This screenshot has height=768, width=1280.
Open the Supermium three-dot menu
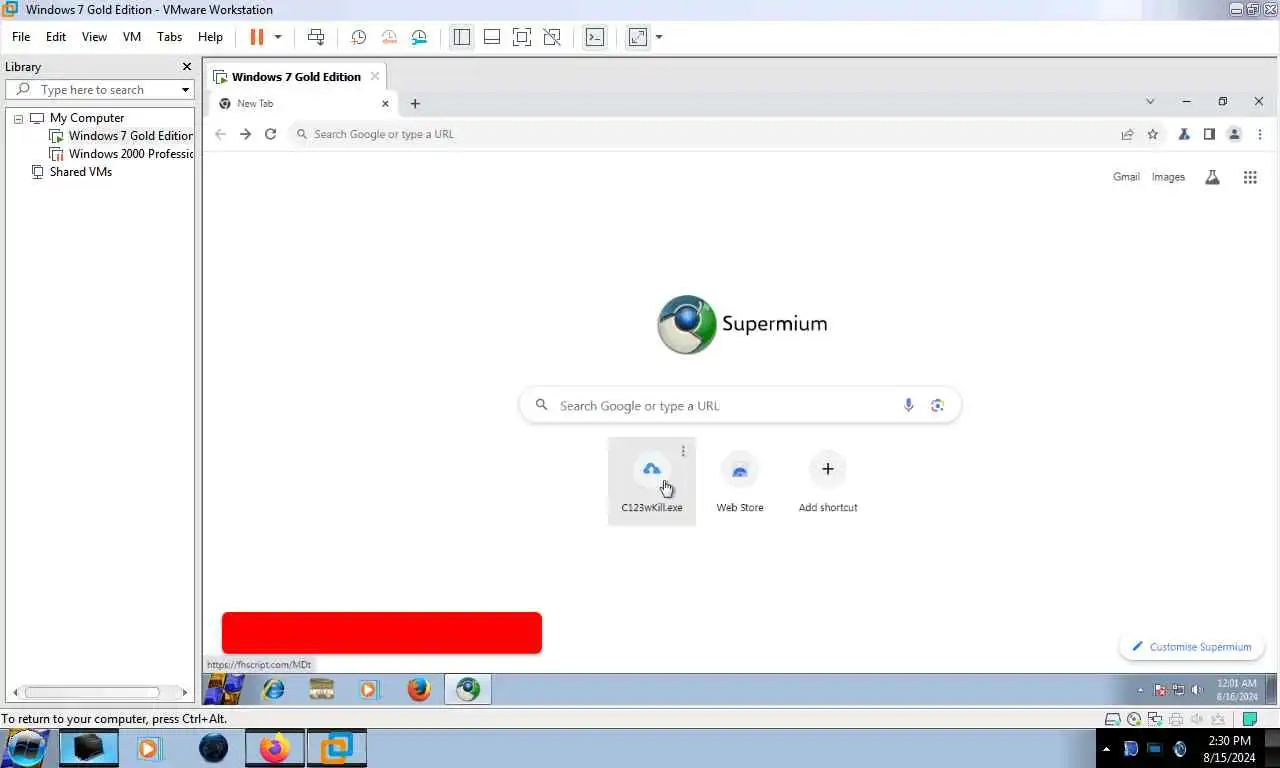[1260, 134]
